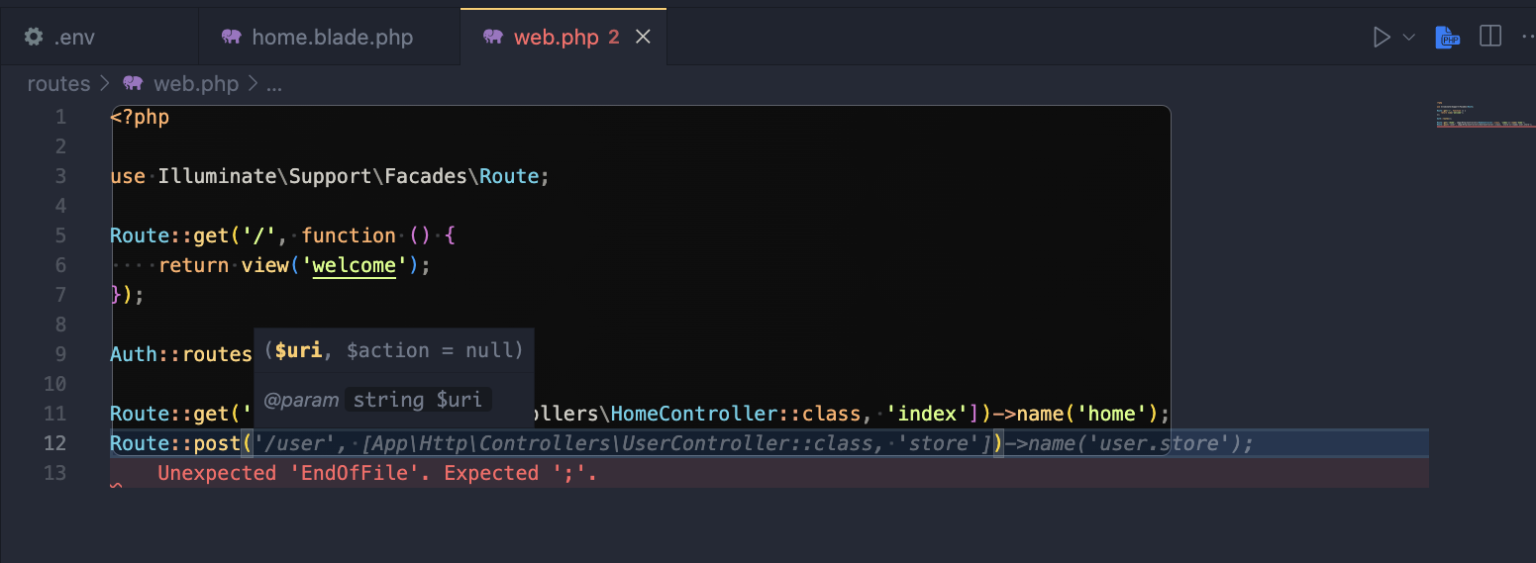The image size is (1536, 563).
Task: Click line number 5 in gutter
Action: click(x=61, y=235)
